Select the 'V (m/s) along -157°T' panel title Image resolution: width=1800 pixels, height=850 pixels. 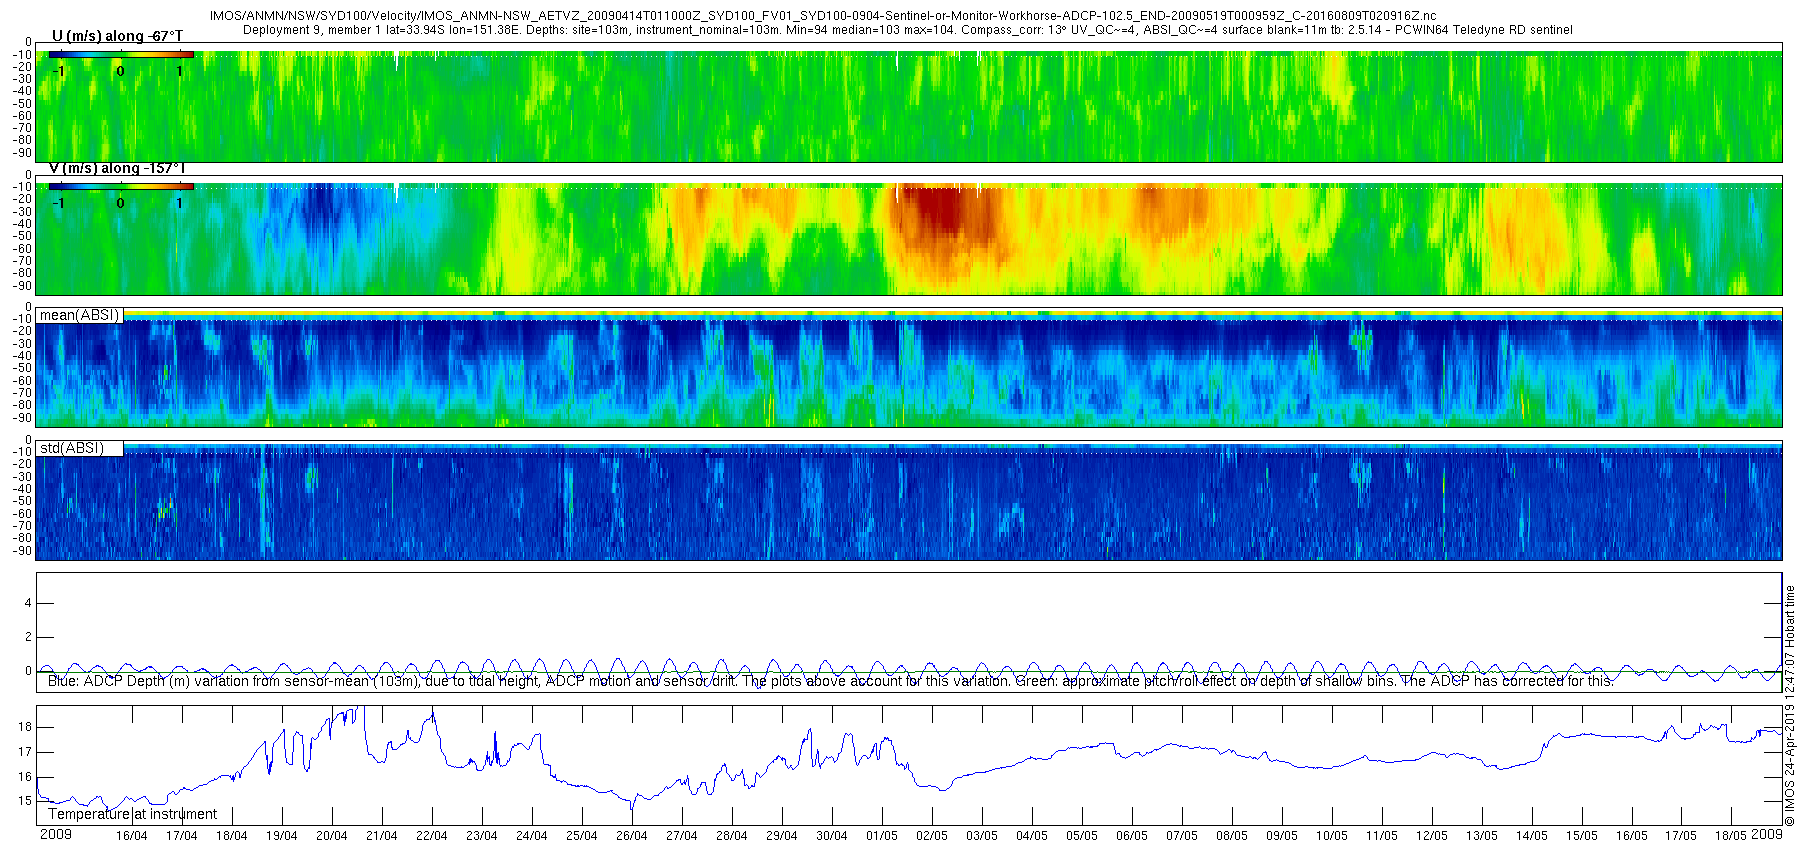117,168
